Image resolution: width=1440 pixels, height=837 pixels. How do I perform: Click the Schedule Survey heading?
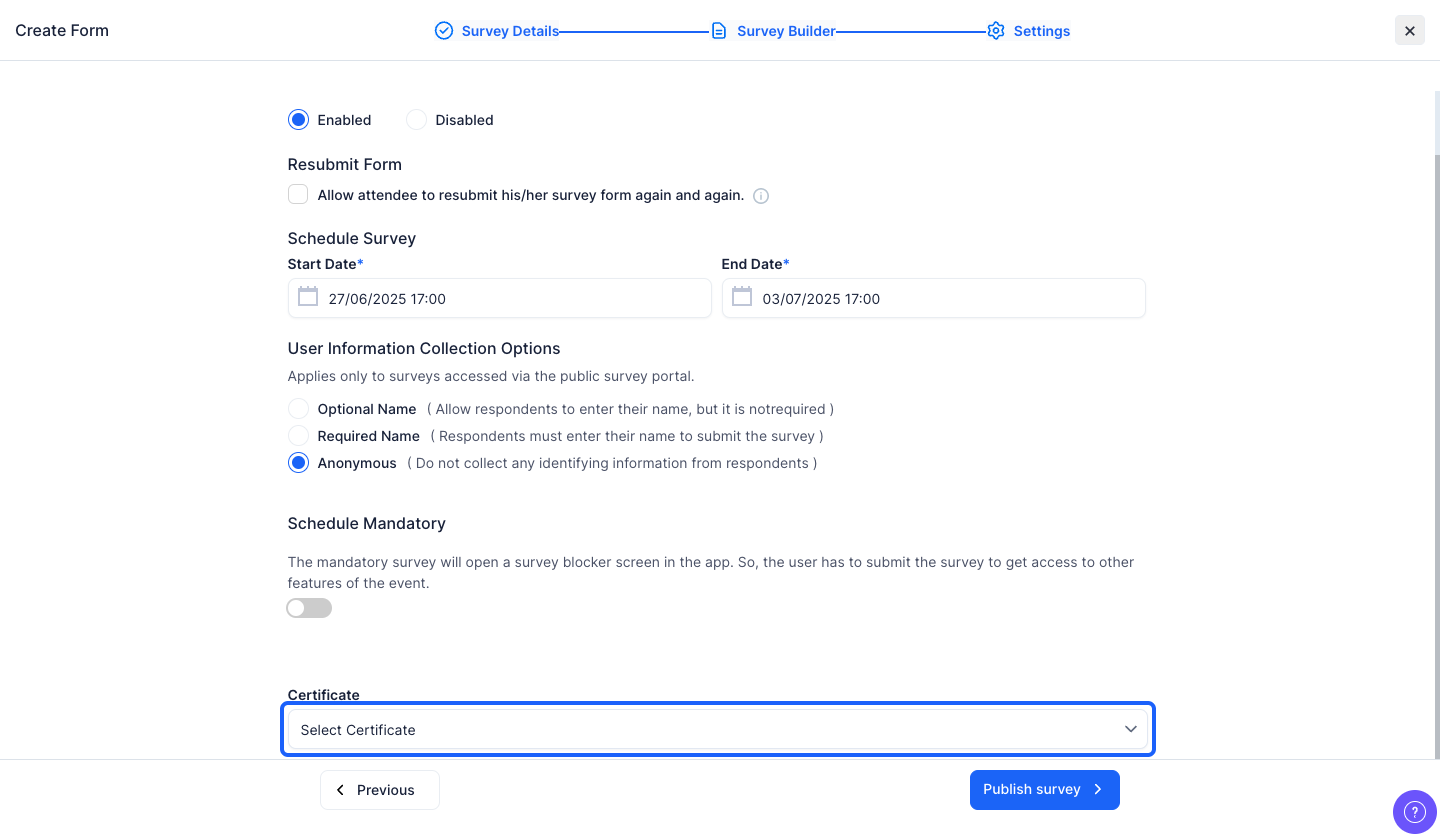point(352,238)
